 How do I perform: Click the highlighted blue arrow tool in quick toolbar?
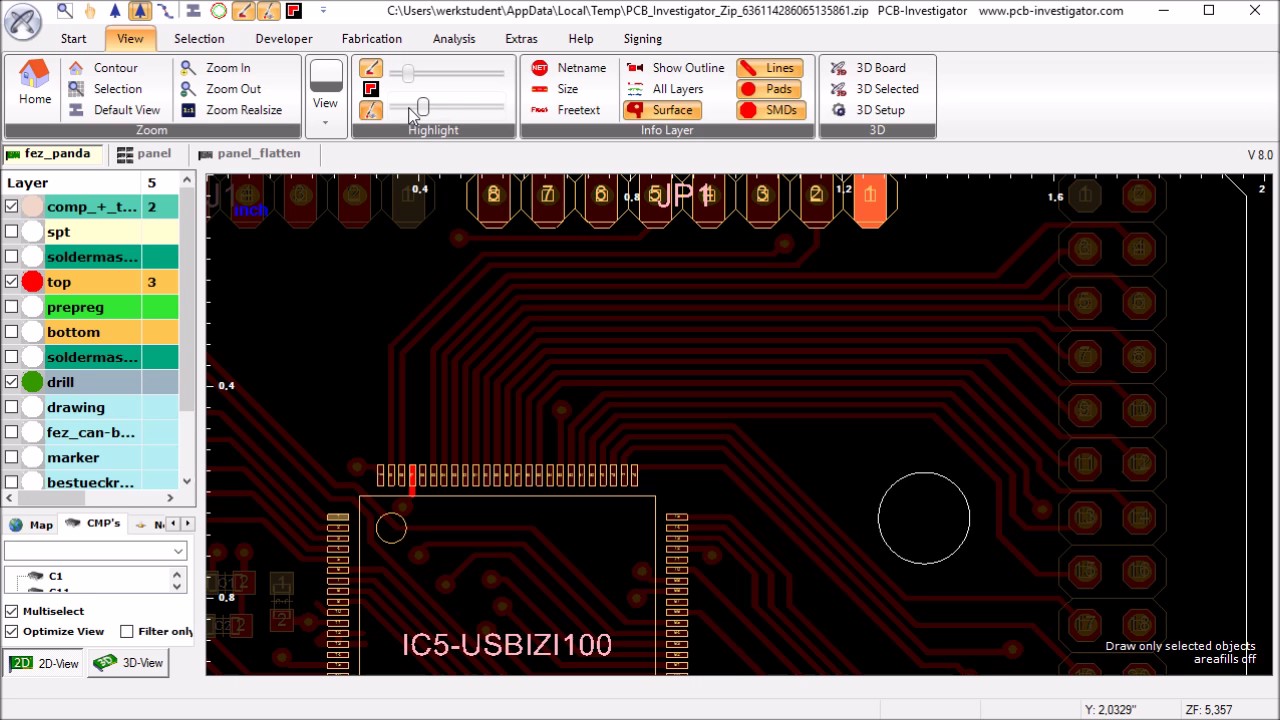click(140, 11)
